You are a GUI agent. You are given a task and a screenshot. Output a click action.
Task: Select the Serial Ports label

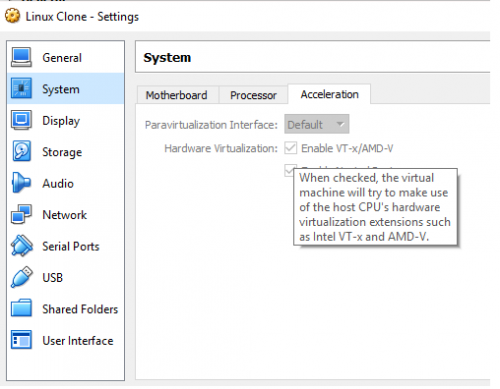(71, 246)
